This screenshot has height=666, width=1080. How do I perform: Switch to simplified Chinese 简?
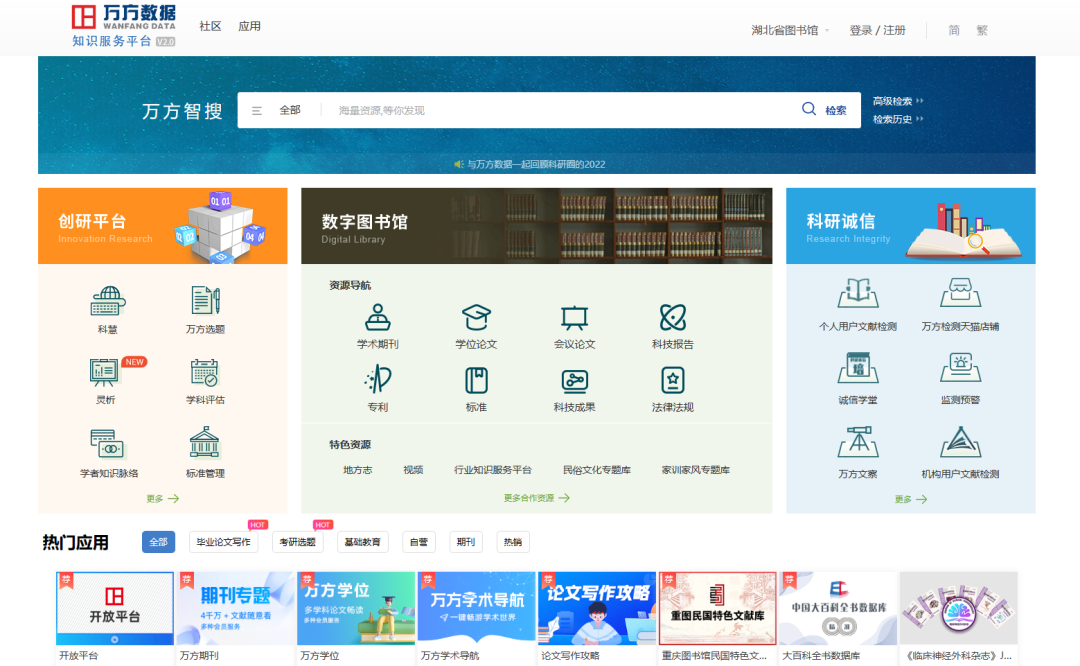(954, 30)
